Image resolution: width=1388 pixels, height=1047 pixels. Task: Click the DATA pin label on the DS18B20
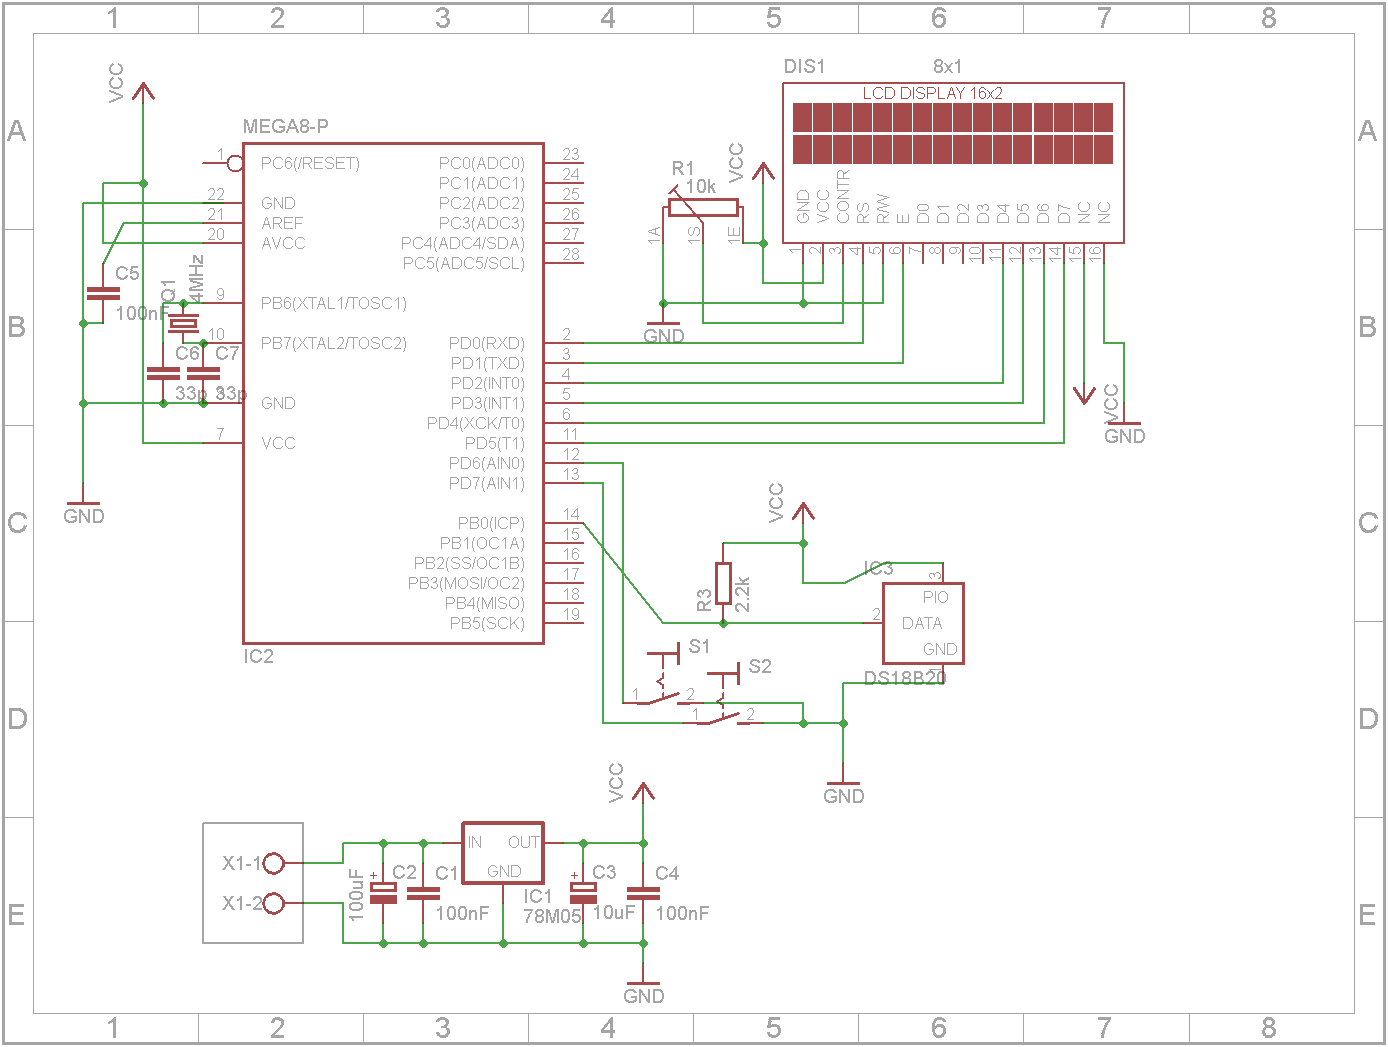pyautogui.click(x=922, y=623)
